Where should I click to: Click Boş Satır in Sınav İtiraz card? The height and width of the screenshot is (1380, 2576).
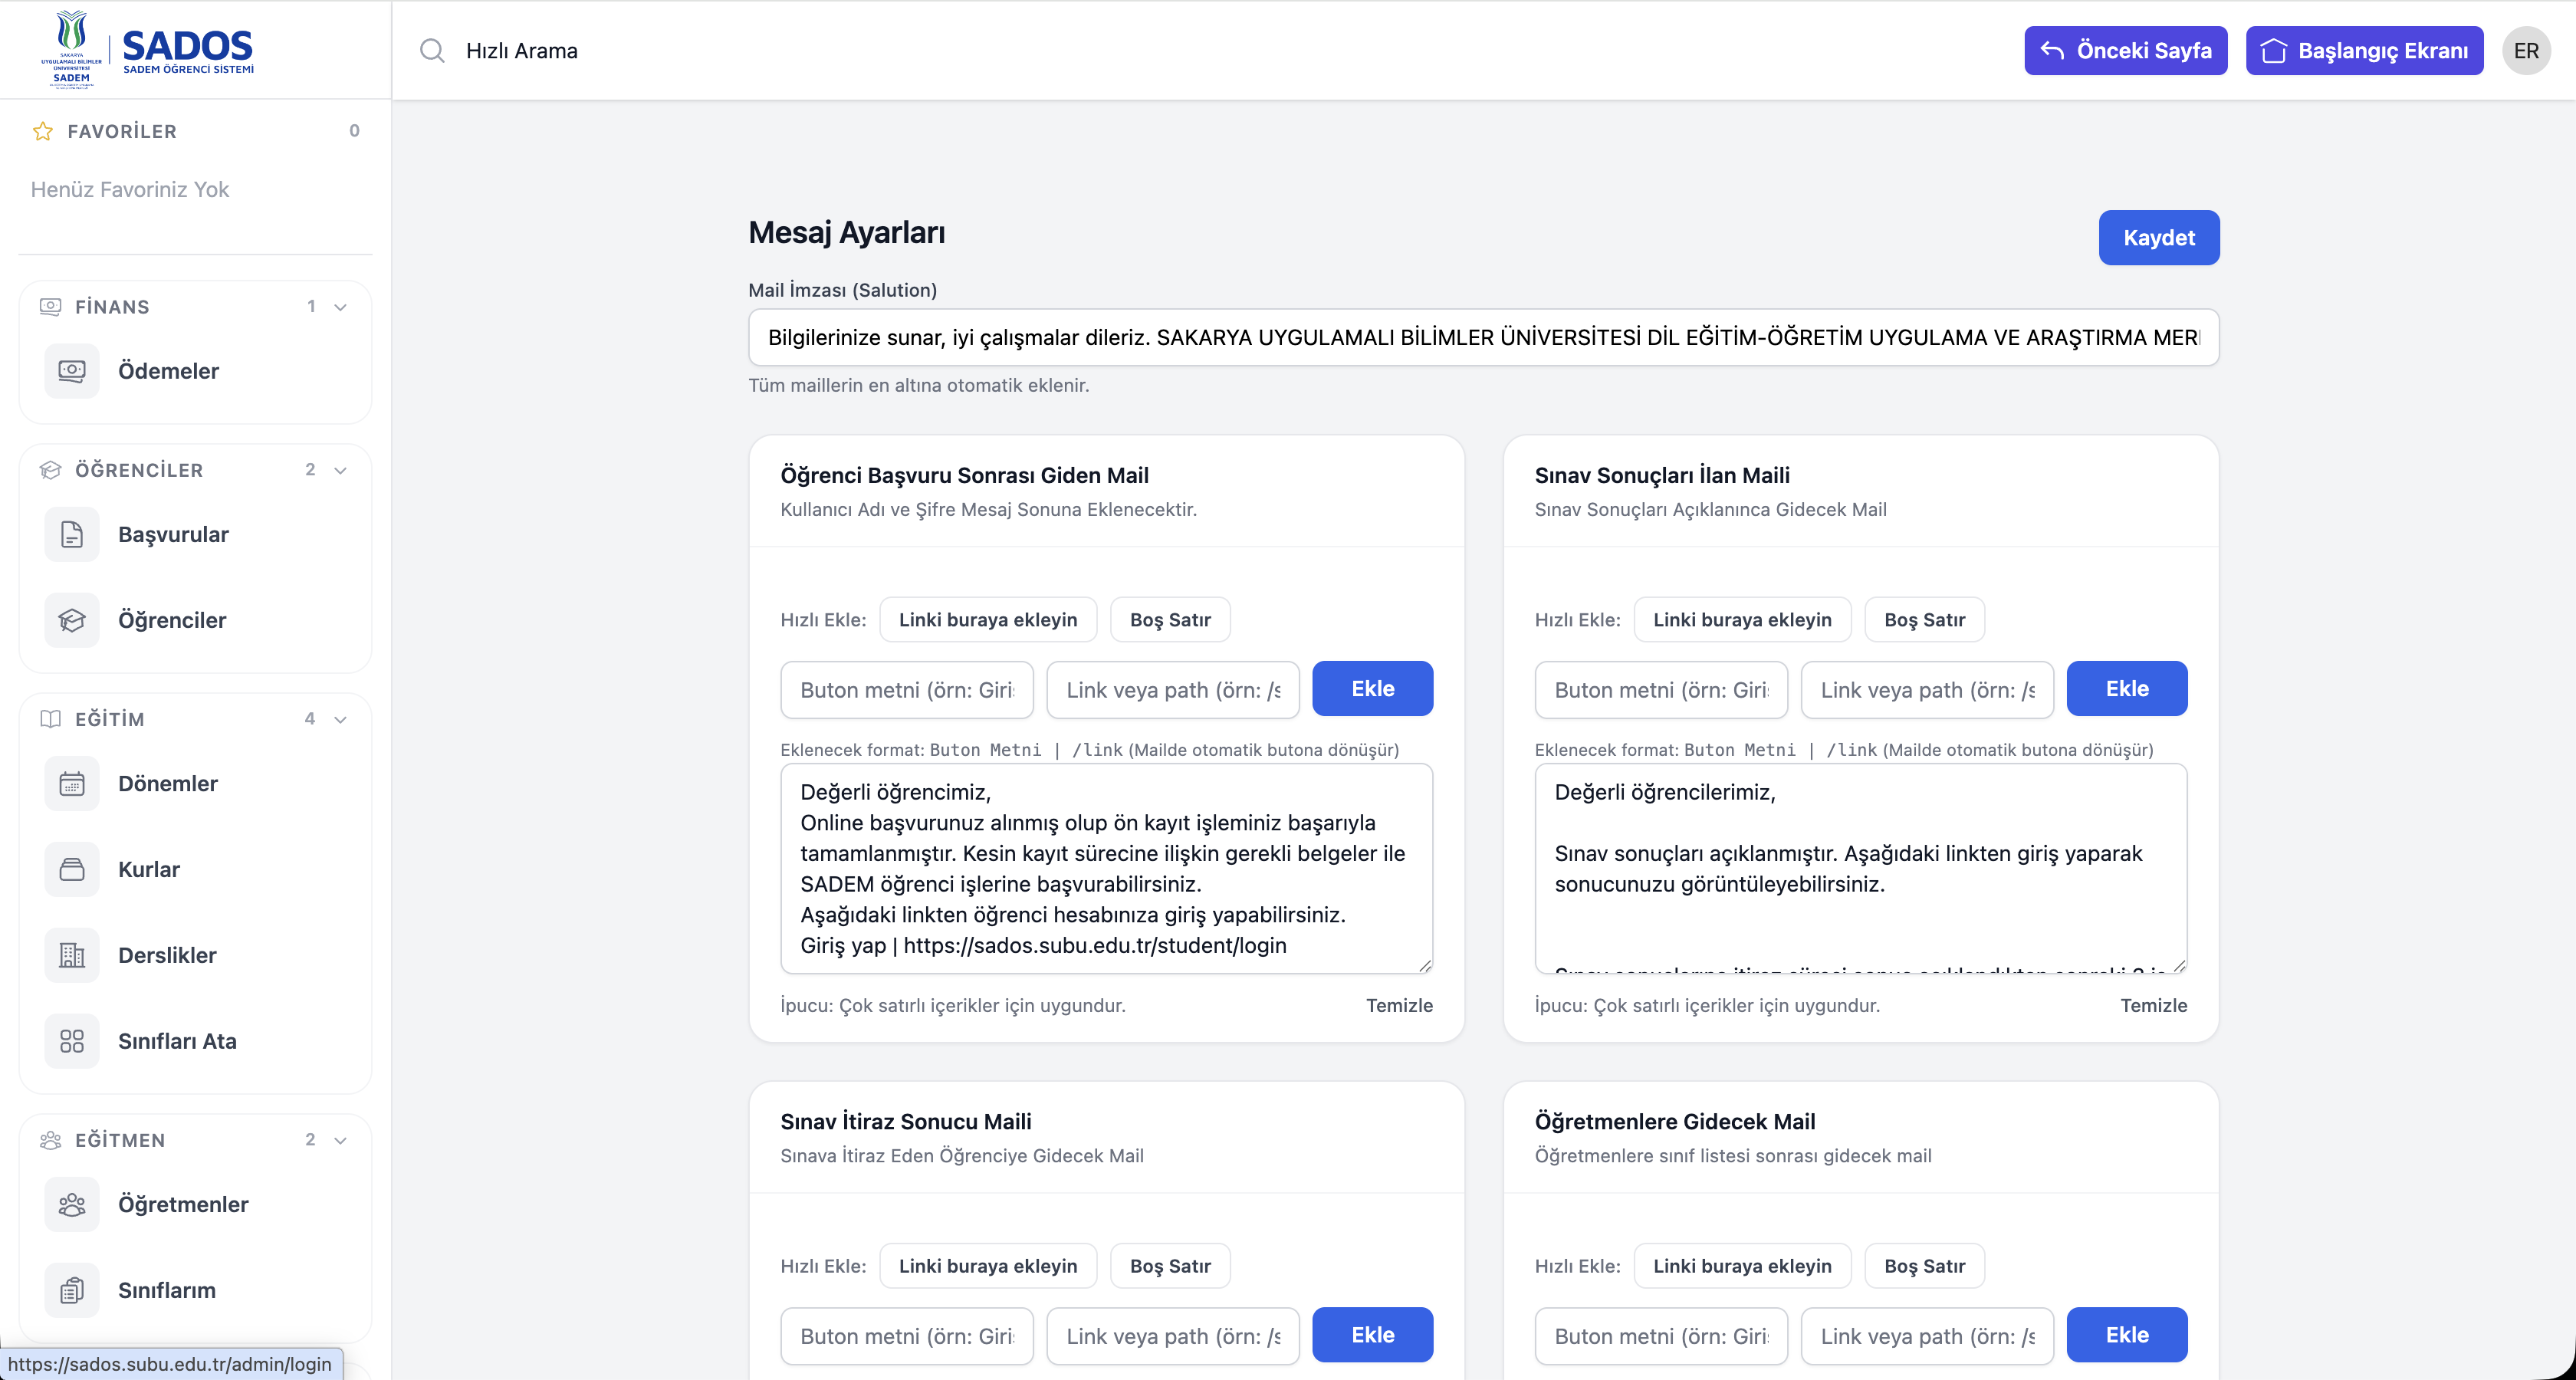[x=1170, y=1265]
